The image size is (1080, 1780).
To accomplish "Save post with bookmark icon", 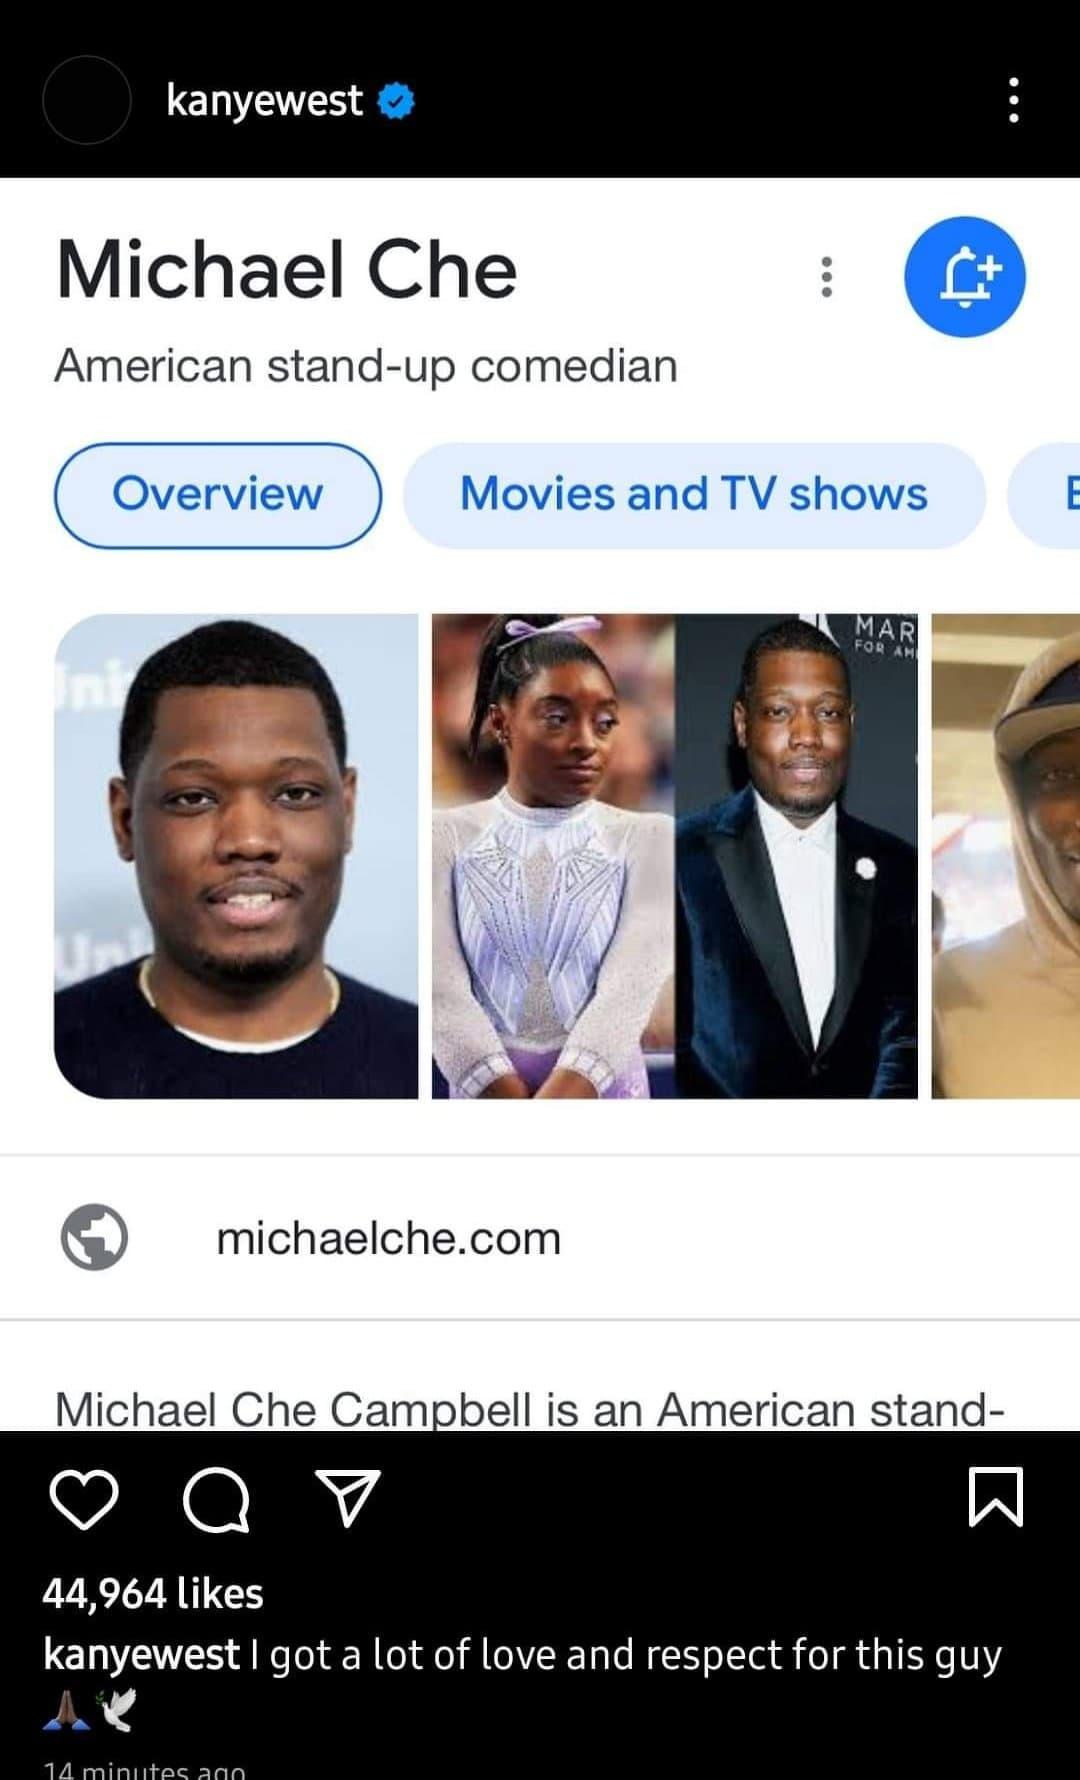I will pyautogui.click(x=996, y=1497).
